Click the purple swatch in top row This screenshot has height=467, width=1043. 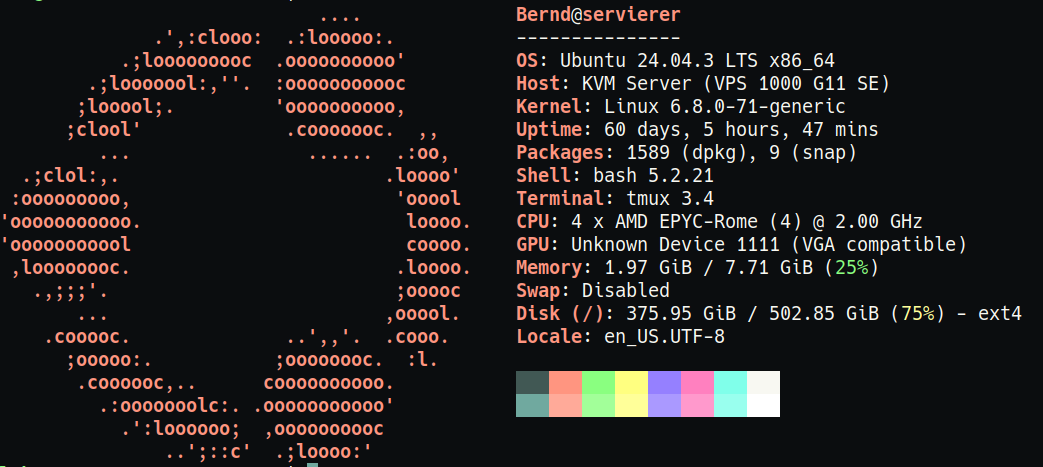point(664,382)
